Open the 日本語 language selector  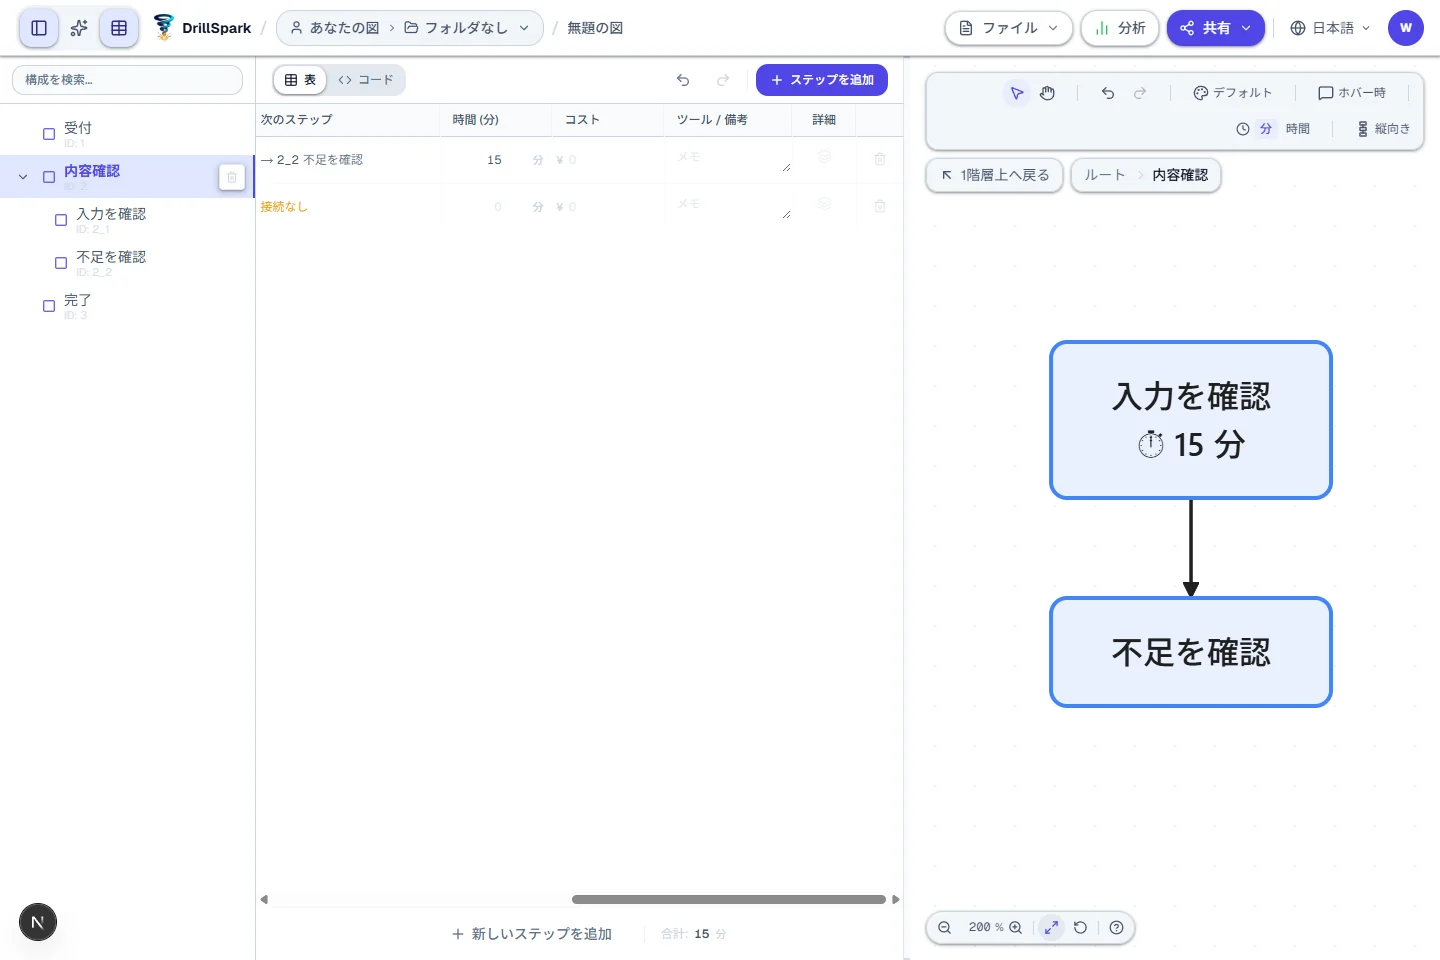point(1330,28)
